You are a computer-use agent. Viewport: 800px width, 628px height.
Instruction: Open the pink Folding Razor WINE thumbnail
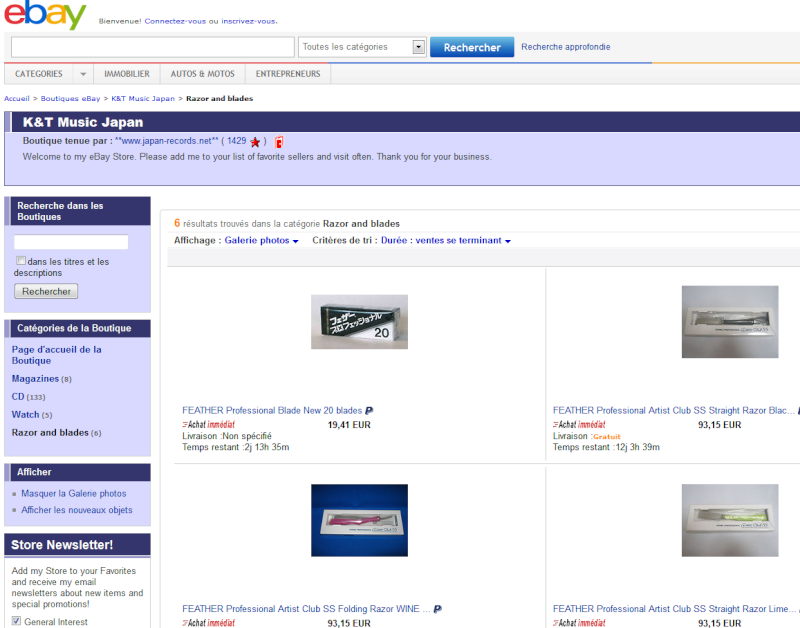[359, 520]
